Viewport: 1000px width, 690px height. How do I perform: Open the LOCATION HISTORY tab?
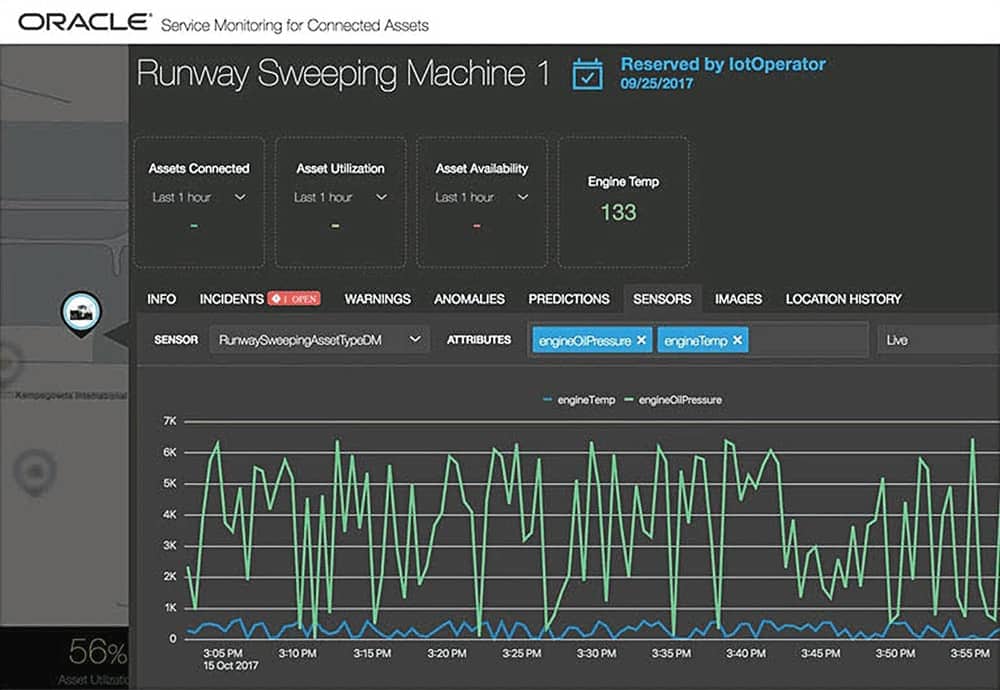[x=844, y=299]
